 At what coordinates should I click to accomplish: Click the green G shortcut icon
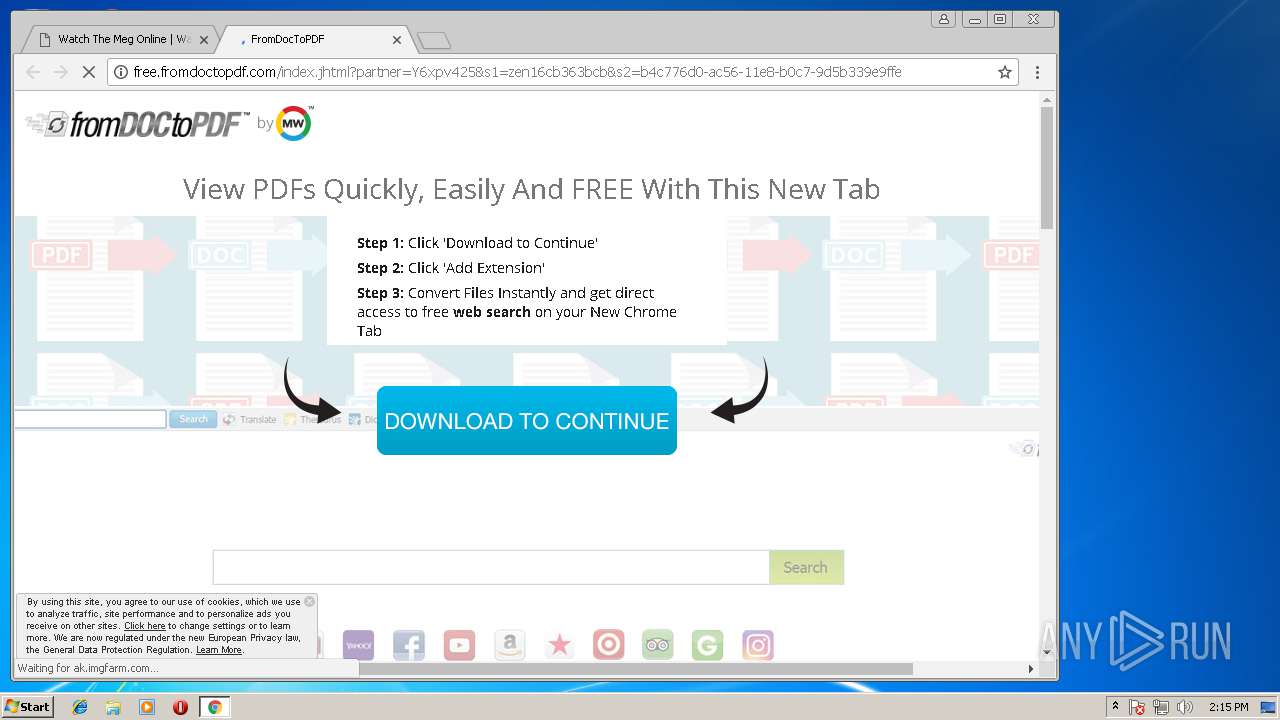click(x=707, y=645)
